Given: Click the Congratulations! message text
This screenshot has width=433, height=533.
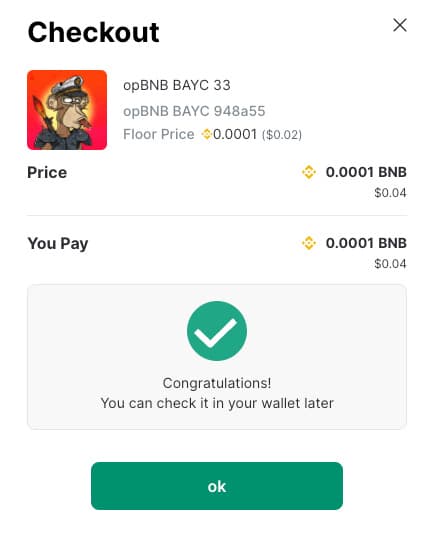Looking at the screenshot, I should pos(217,383).
